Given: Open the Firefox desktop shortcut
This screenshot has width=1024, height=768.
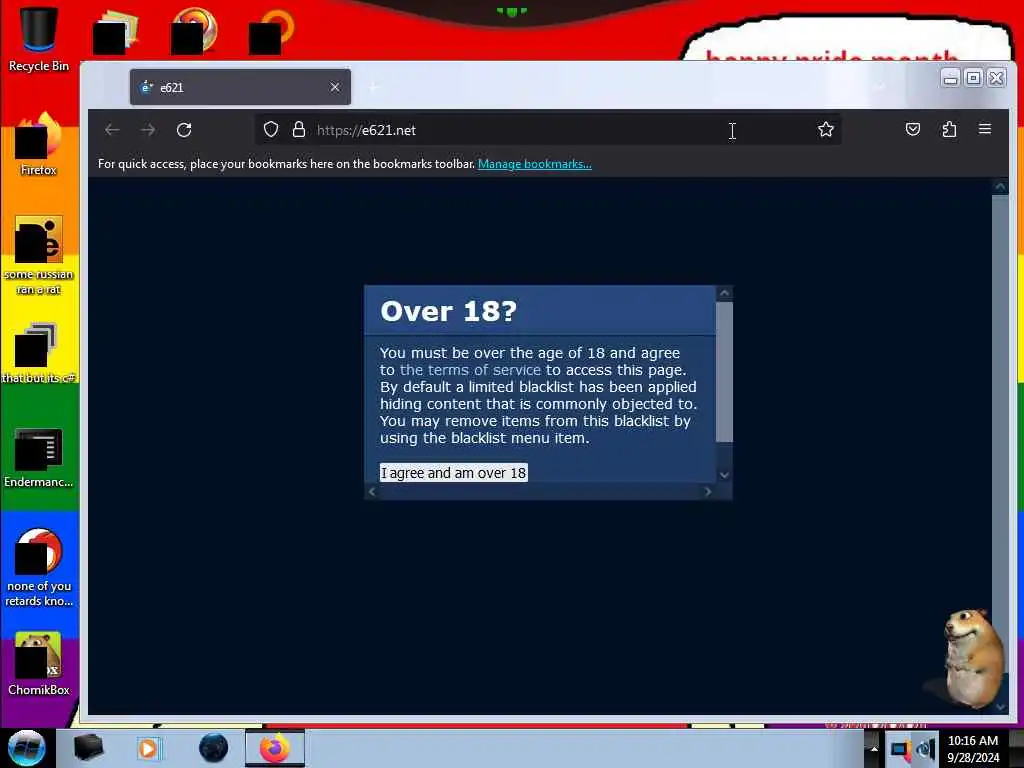Looking at the screenshot, I should [x=39, y=144].
